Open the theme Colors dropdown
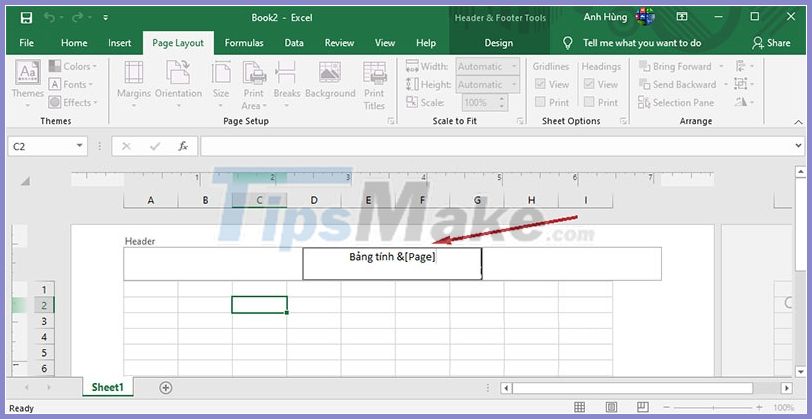Viewport: 812px width, 419px height. click(72, 66)
